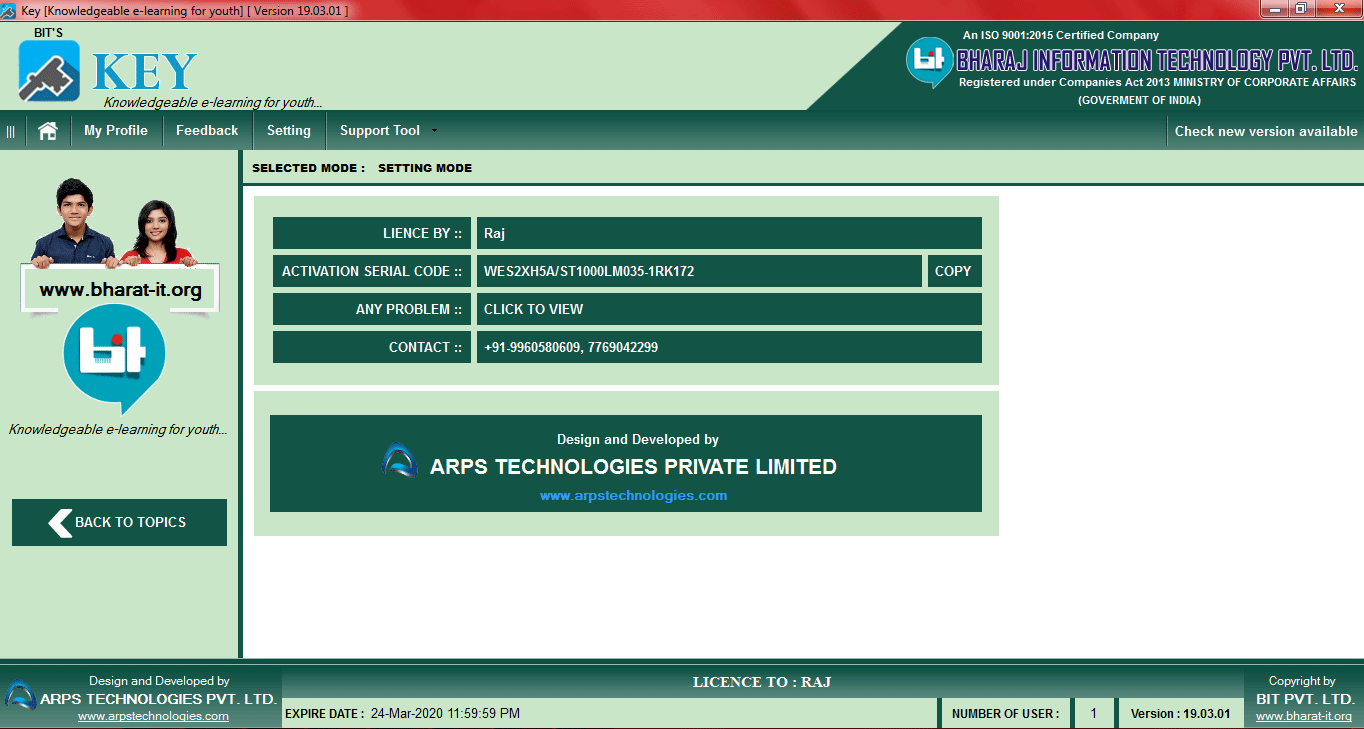Expand the Support Tool dropdown
This screenshot has height=729, width=1364.
click(x=387, y=131)
